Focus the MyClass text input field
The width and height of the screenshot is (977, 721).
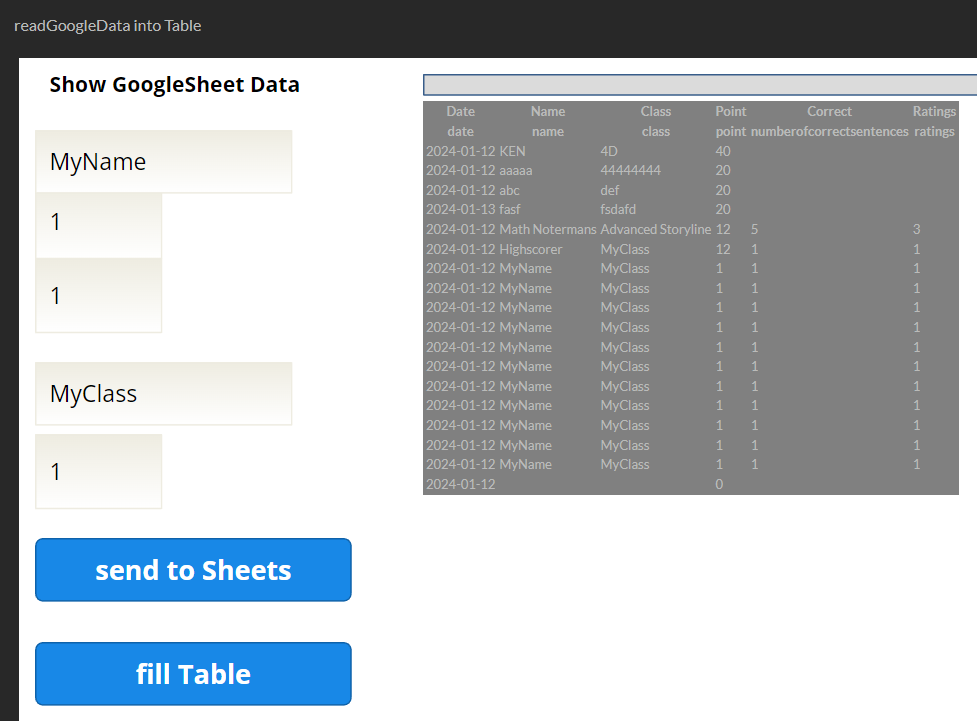coord(163,393)
